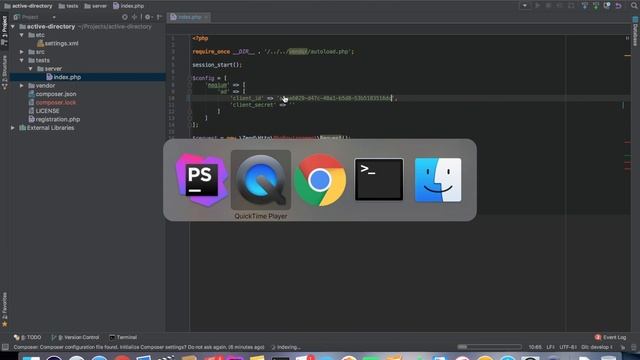The height and width of the screenshot is (360, 640).
Task: Collapse the server folder arrow
Action: (x=30, y=69)
